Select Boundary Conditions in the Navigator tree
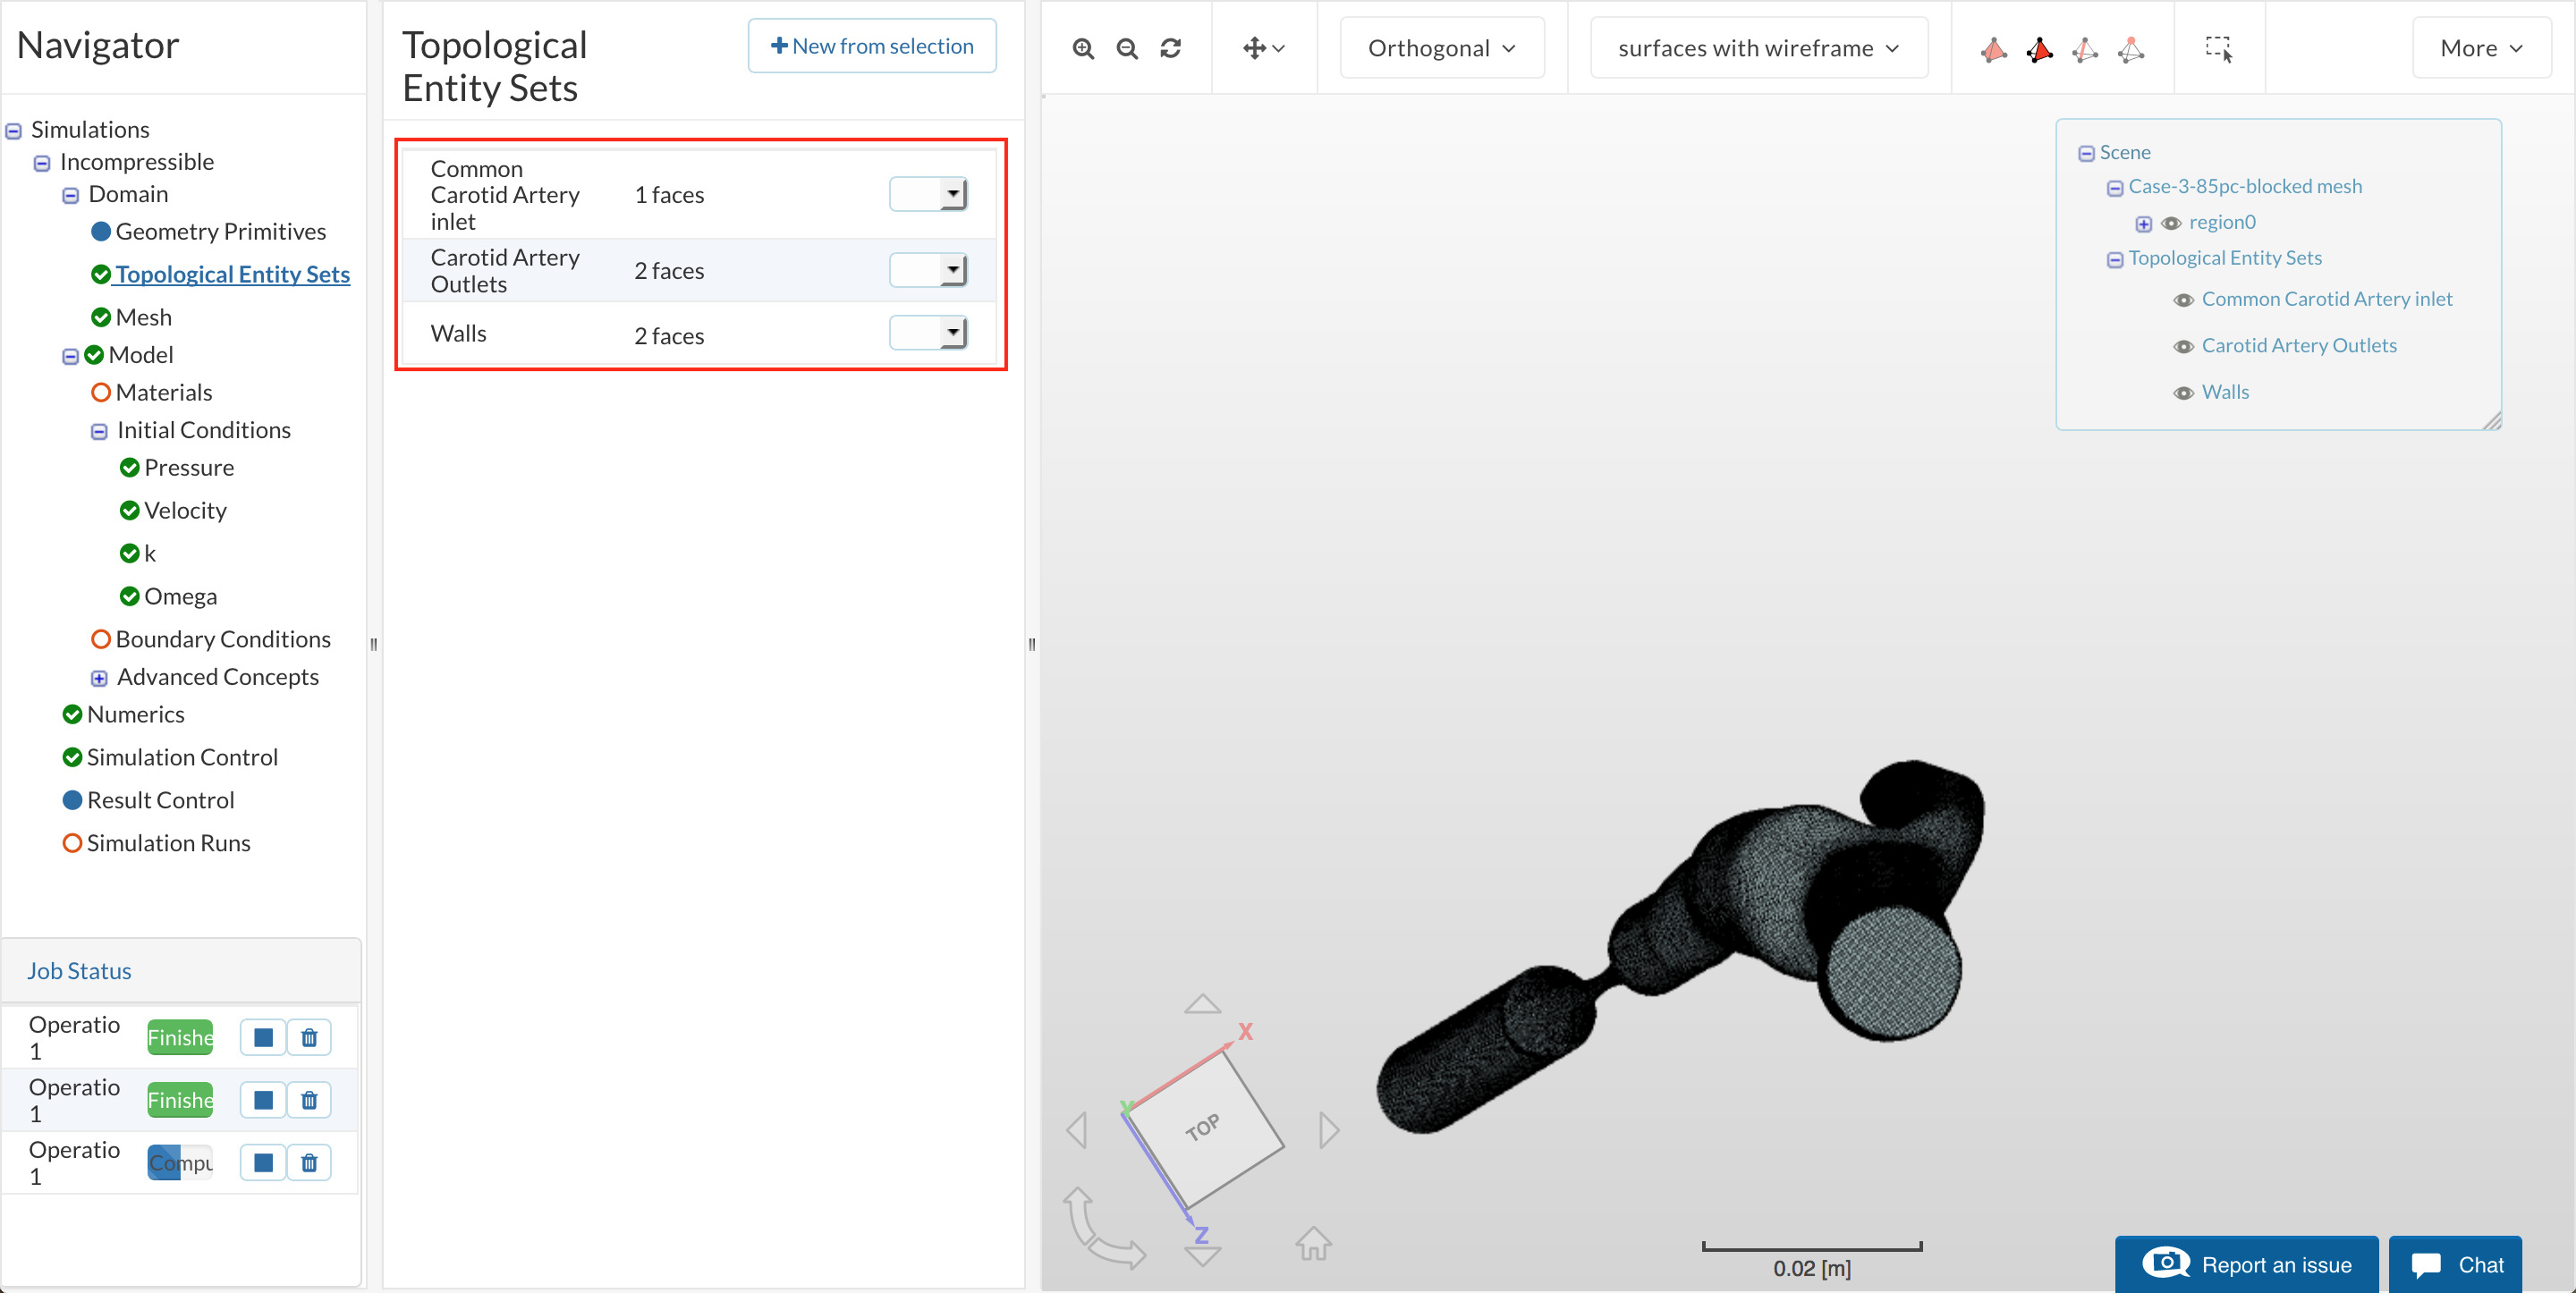This screenshot has height=1293, width=2576. point(222,639)
